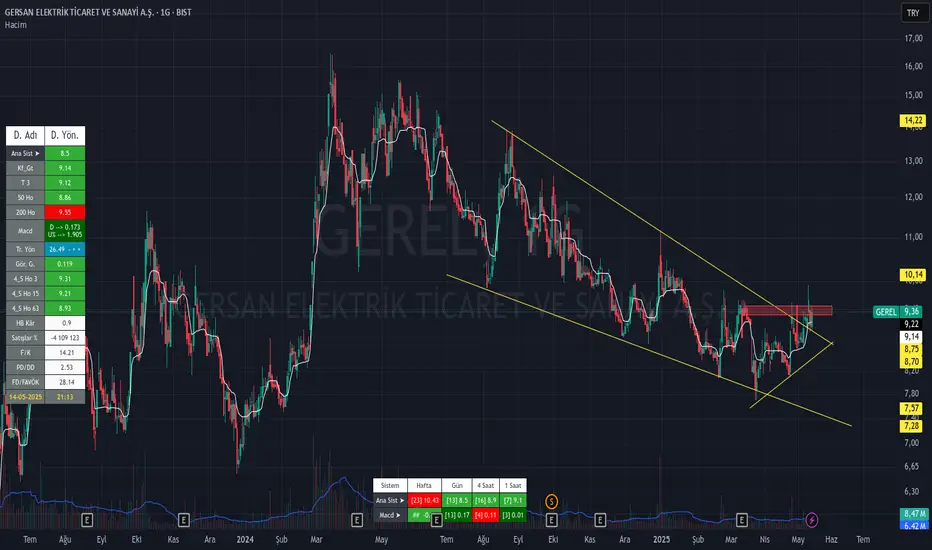This screenshot has height=550, width=932.
Task: Click the 2025 year label on time axis
Action: 661,539
